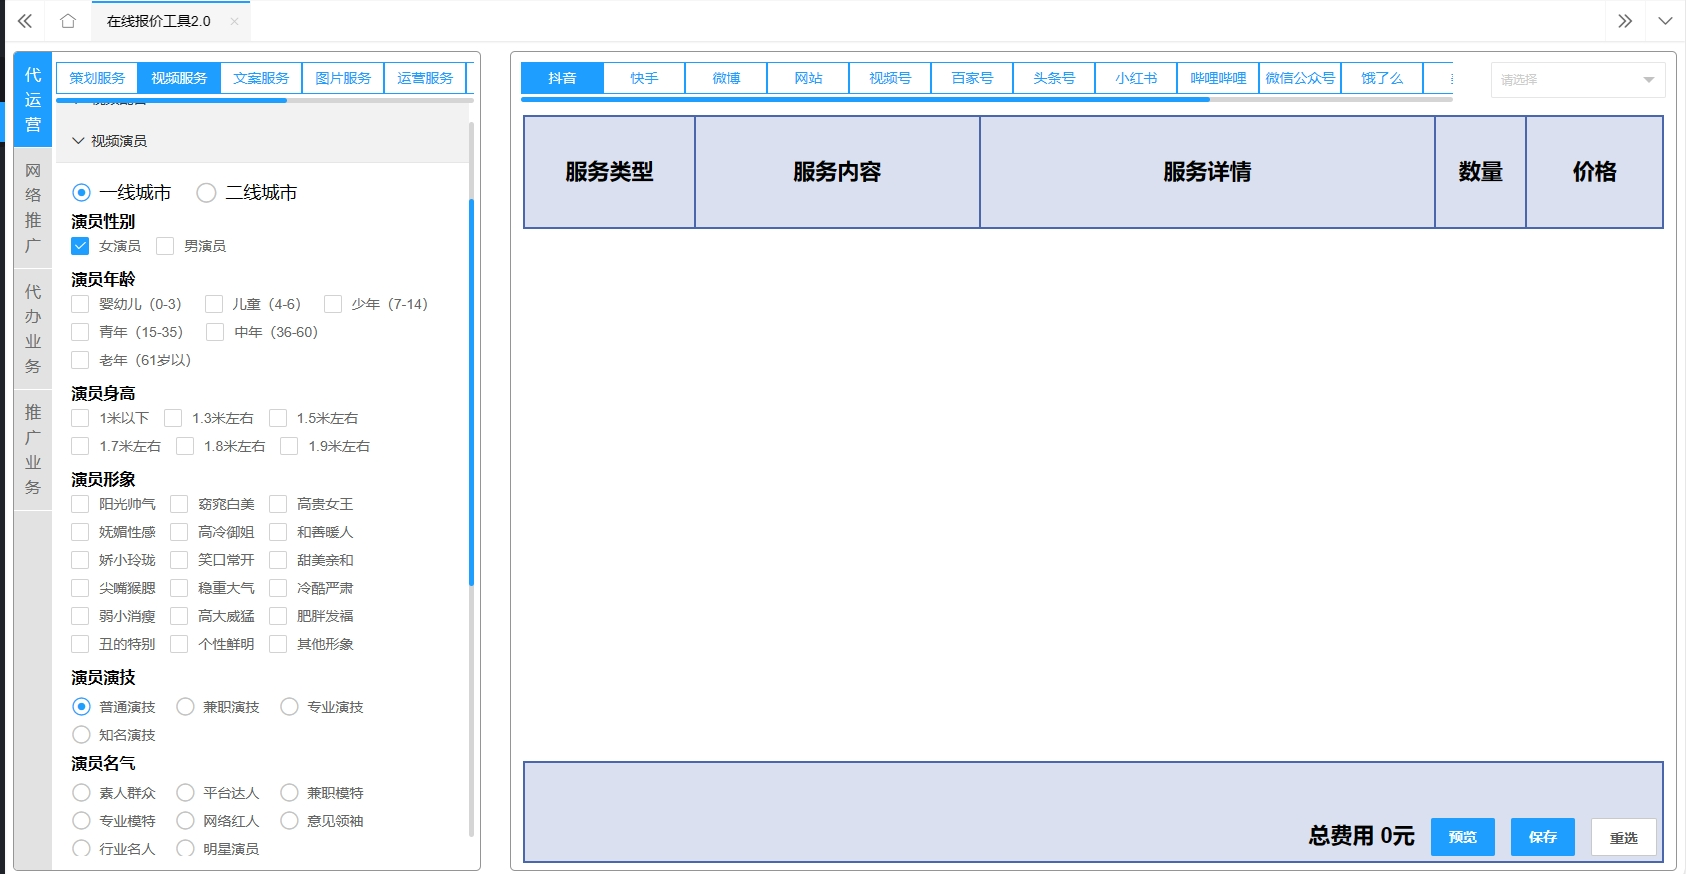The height and width of the screenshot is (874, 1686).
Task: Click the double left arrow icon
Action: [x=25, y=21]
